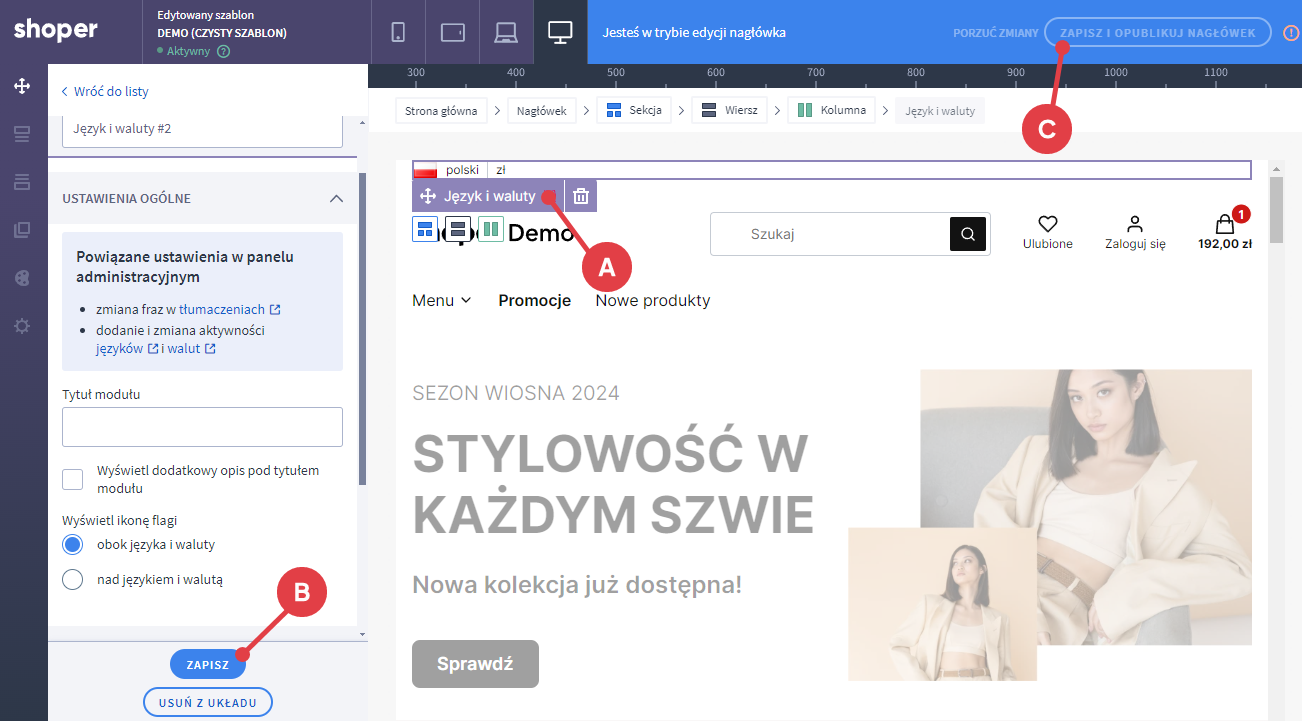Click the small model banner photo
1302x721 pixels.
(x=942, y=604)
